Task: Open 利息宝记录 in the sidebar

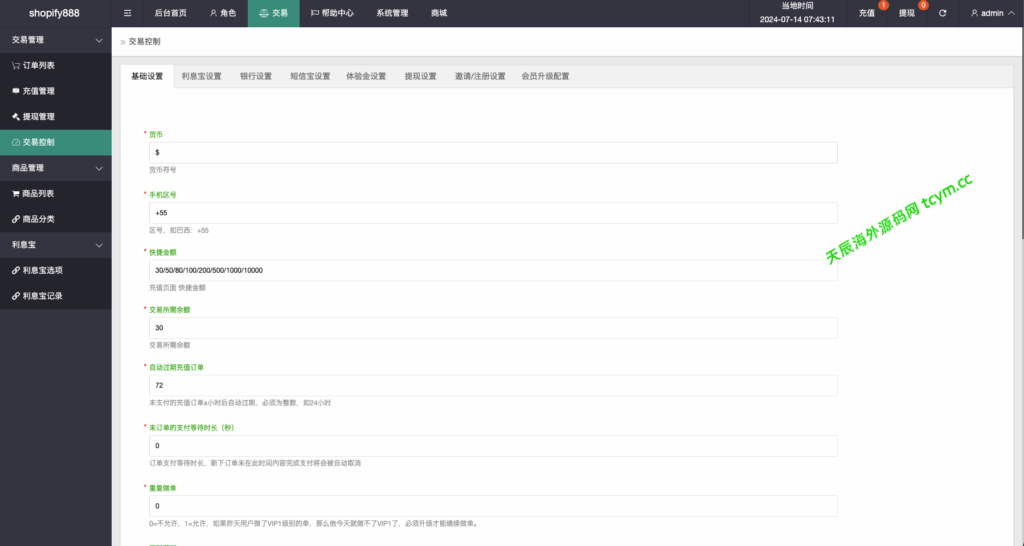Action: click(x=56, y=296)
